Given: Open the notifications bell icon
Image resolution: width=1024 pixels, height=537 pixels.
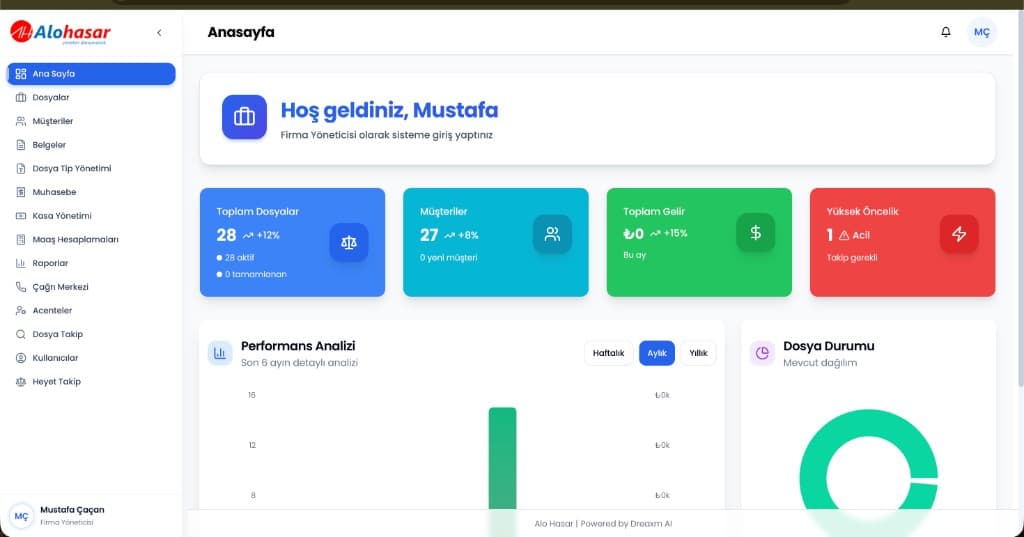Looking at the screenshot, I should coord(946,32).
